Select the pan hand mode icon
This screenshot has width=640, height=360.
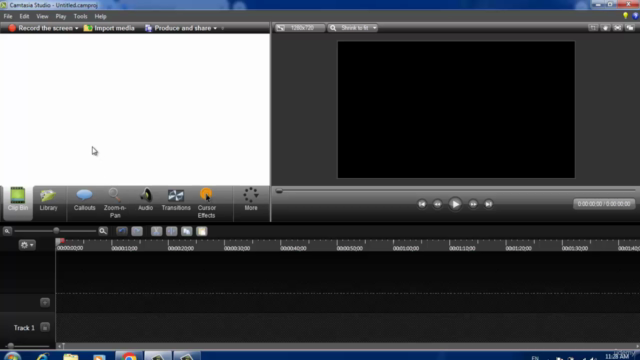[x=605, y=28]
